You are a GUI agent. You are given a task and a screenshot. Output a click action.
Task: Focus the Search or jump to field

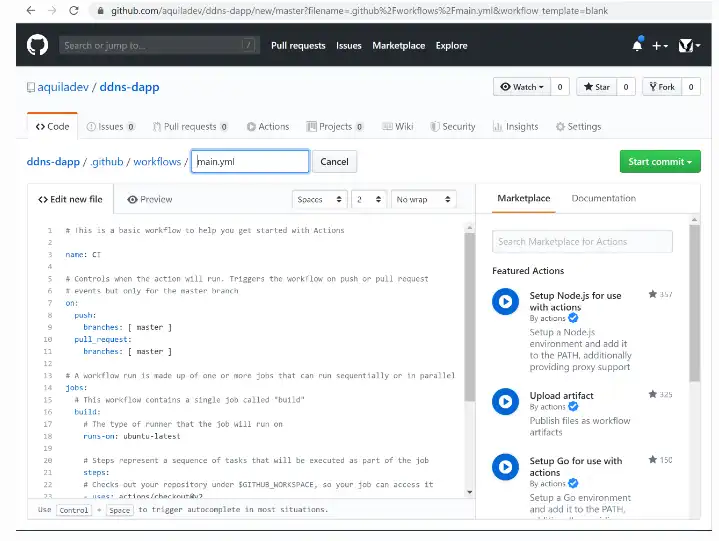[x=159, y=45]
